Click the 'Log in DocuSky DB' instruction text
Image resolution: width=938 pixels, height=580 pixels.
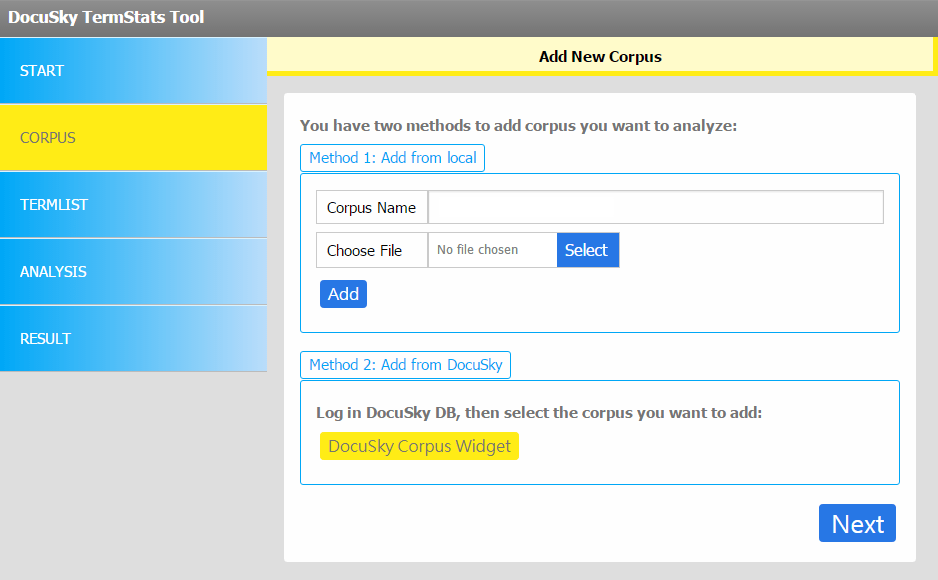[x=539, y=413]
